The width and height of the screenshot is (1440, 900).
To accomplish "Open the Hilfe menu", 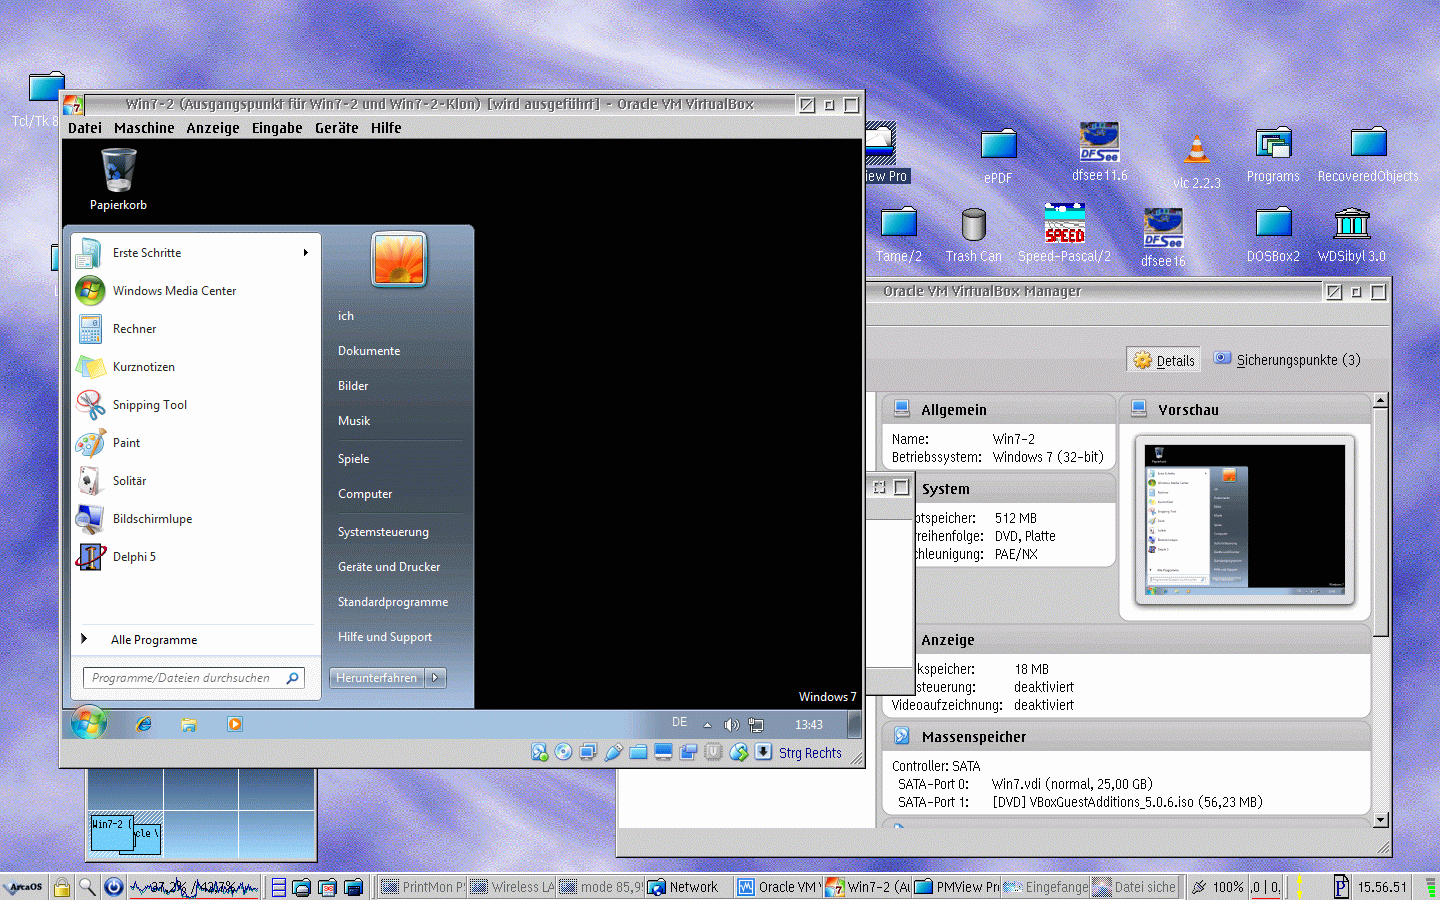I will (386, 128).
